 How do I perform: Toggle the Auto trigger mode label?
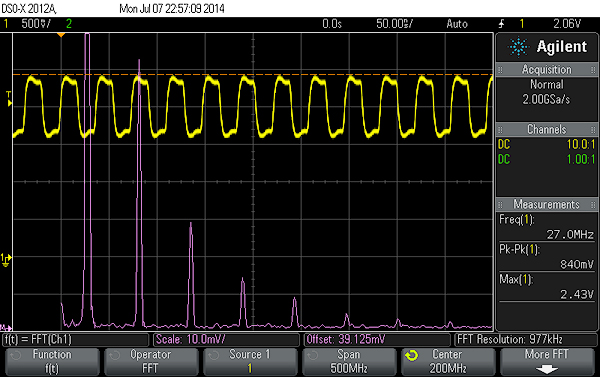(x=457, y=24)
